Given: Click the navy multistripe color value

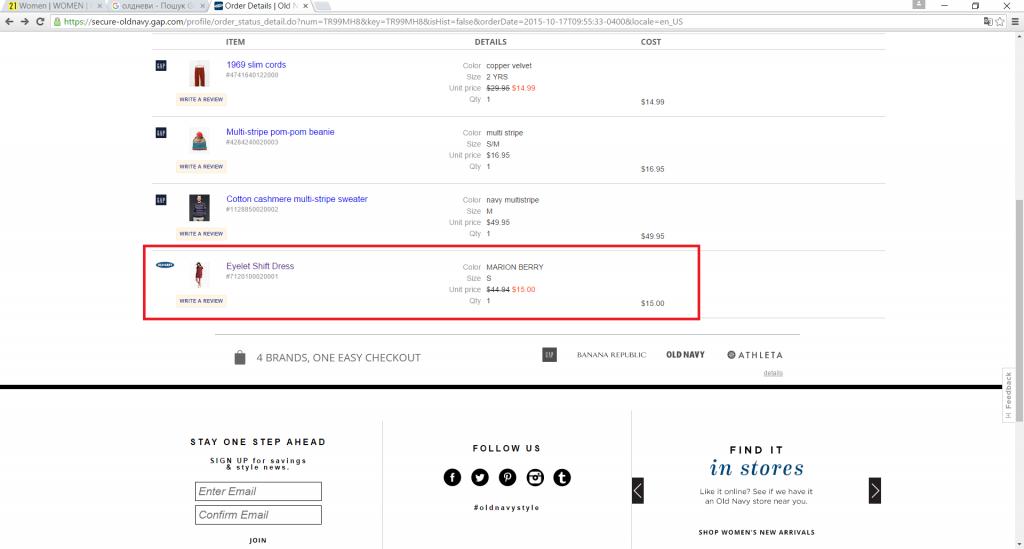Looking at the screenshot, I should (x=513, y=200).
